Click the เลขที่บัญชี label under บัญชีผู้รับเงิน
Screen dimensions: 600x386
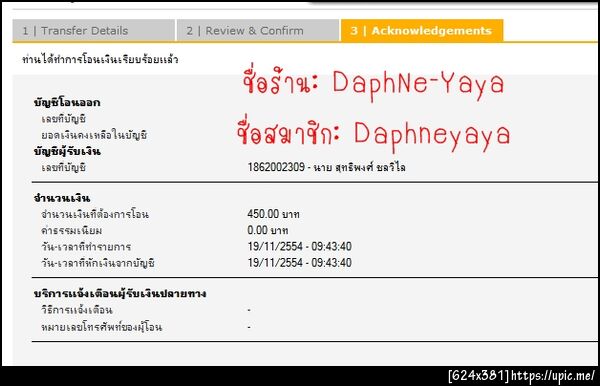[x=64, y=168]
